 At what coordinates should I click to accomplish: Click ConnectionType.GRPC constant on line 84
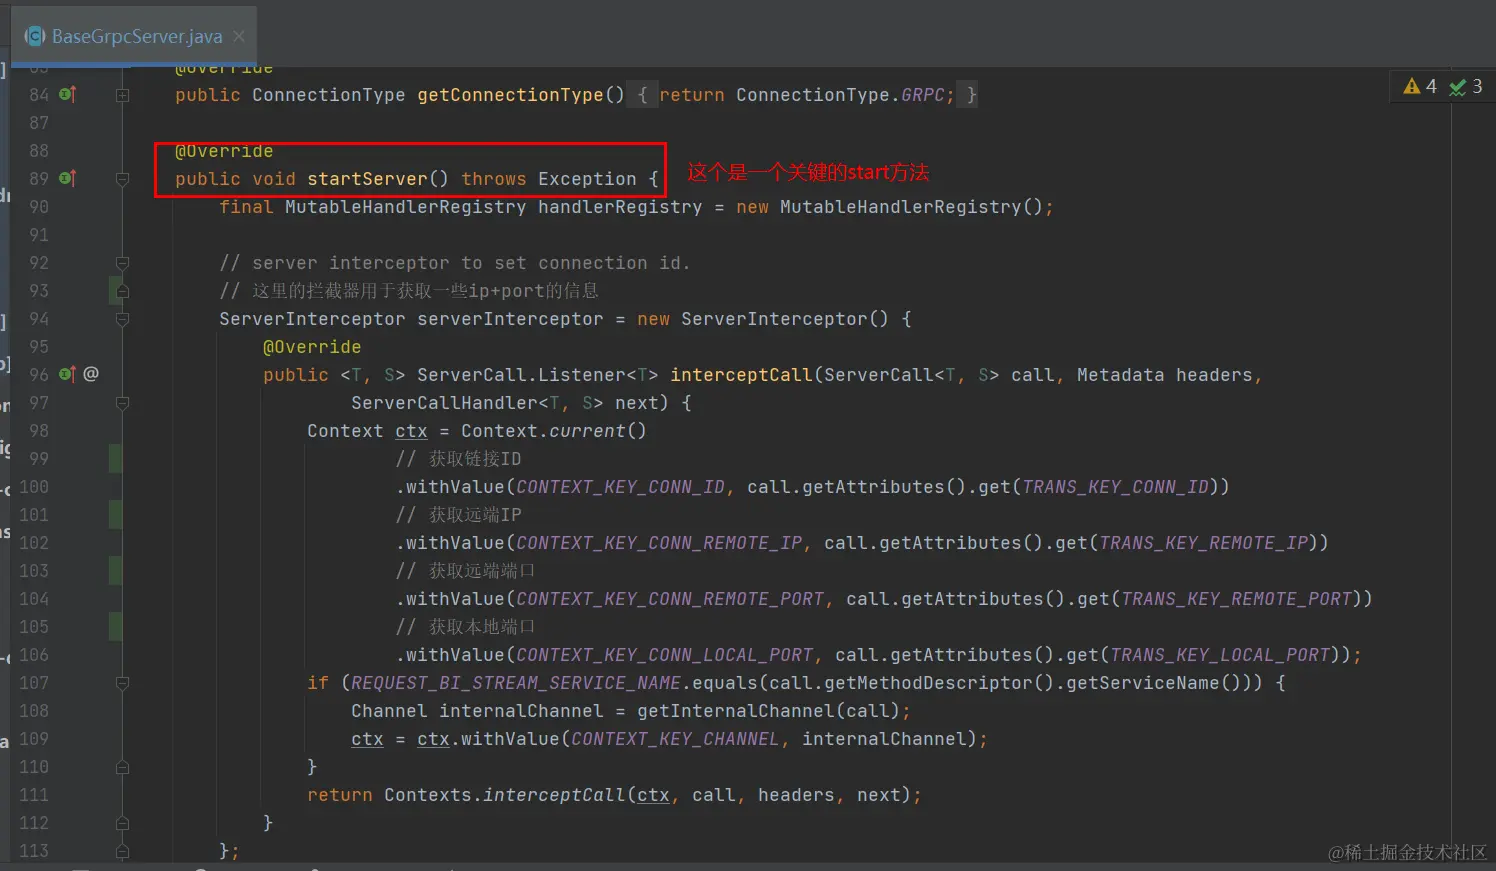coord(840,95)
